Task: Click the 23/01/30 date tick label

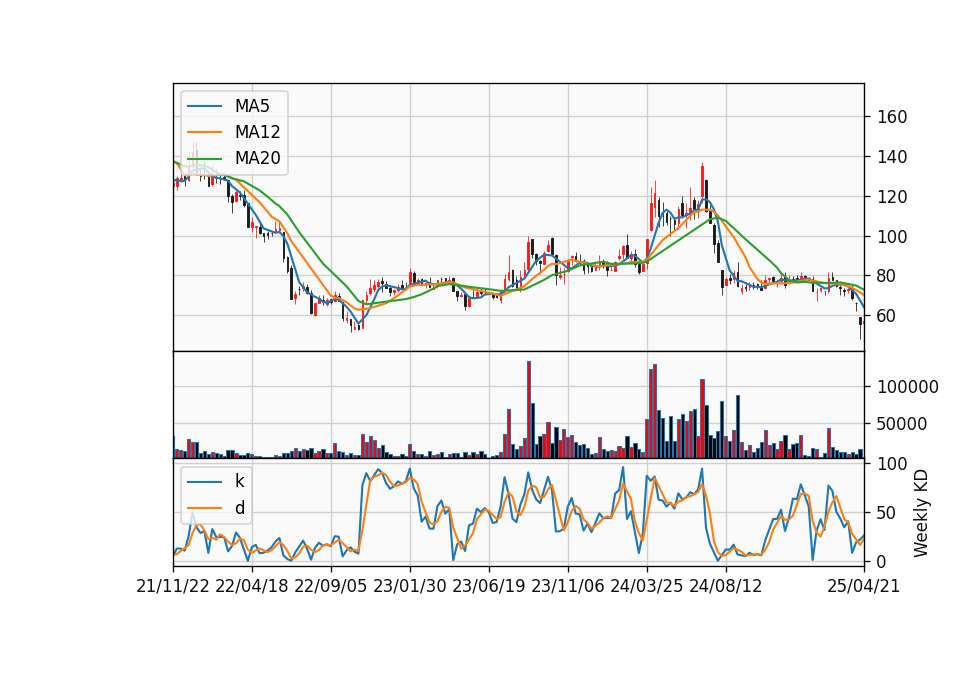Action: tap(410, 586)
